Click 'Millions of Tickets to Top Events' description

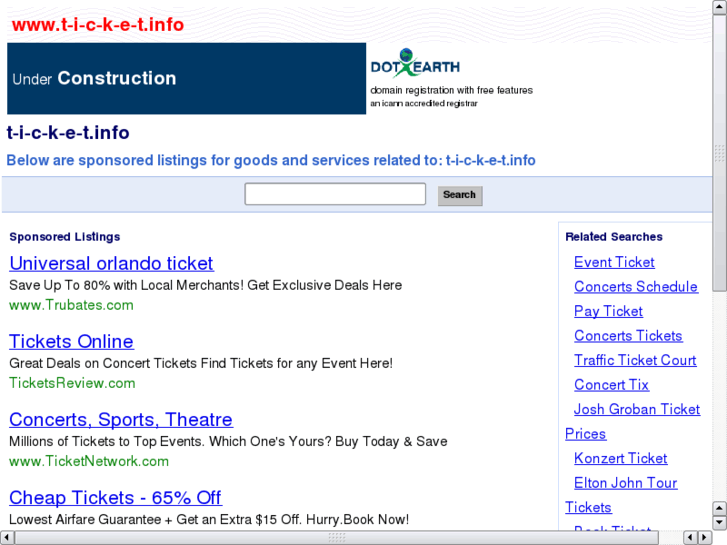click(x=228, y=441)
